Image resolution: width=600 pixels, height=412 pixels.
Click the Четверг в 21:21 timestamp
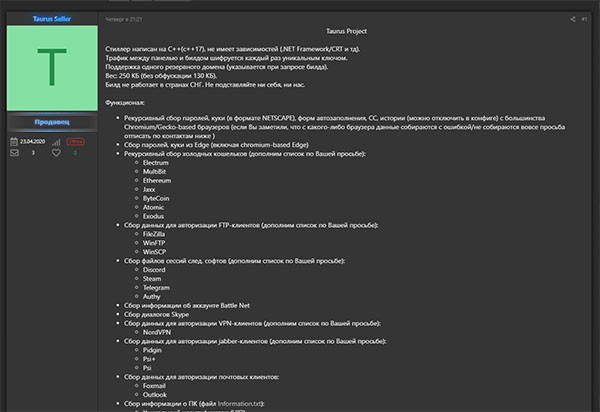point(124,18)
